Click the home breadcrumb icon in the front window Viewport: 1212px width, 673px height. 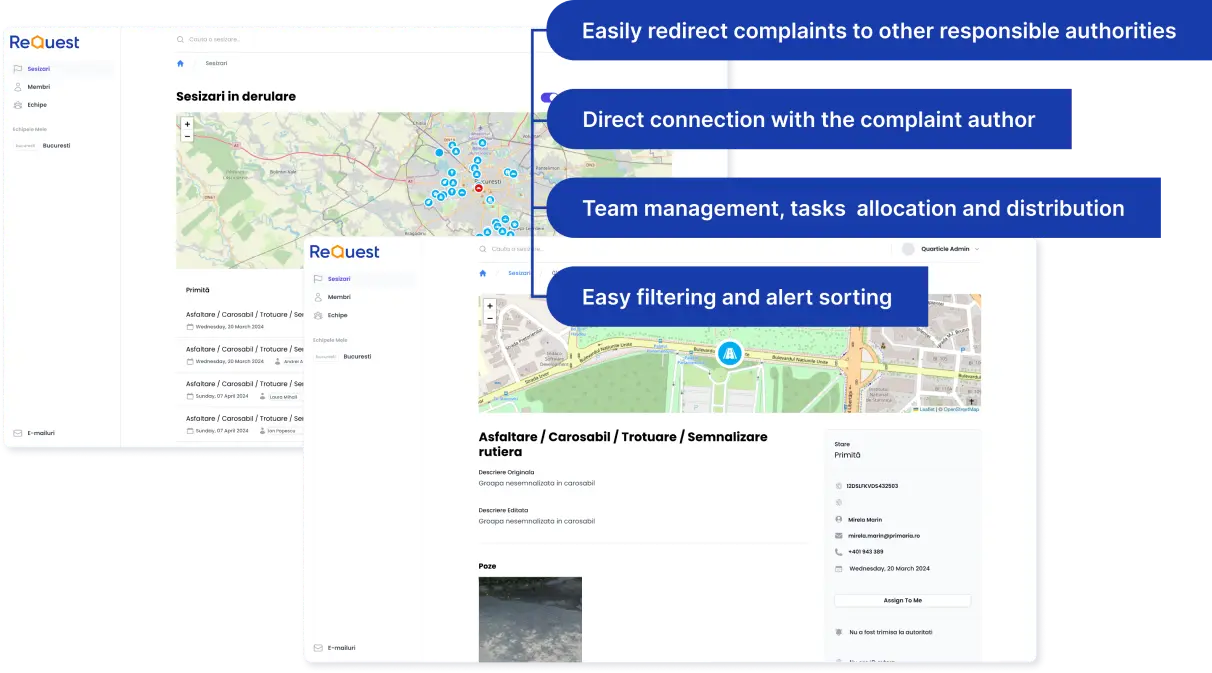coord(483,273)
